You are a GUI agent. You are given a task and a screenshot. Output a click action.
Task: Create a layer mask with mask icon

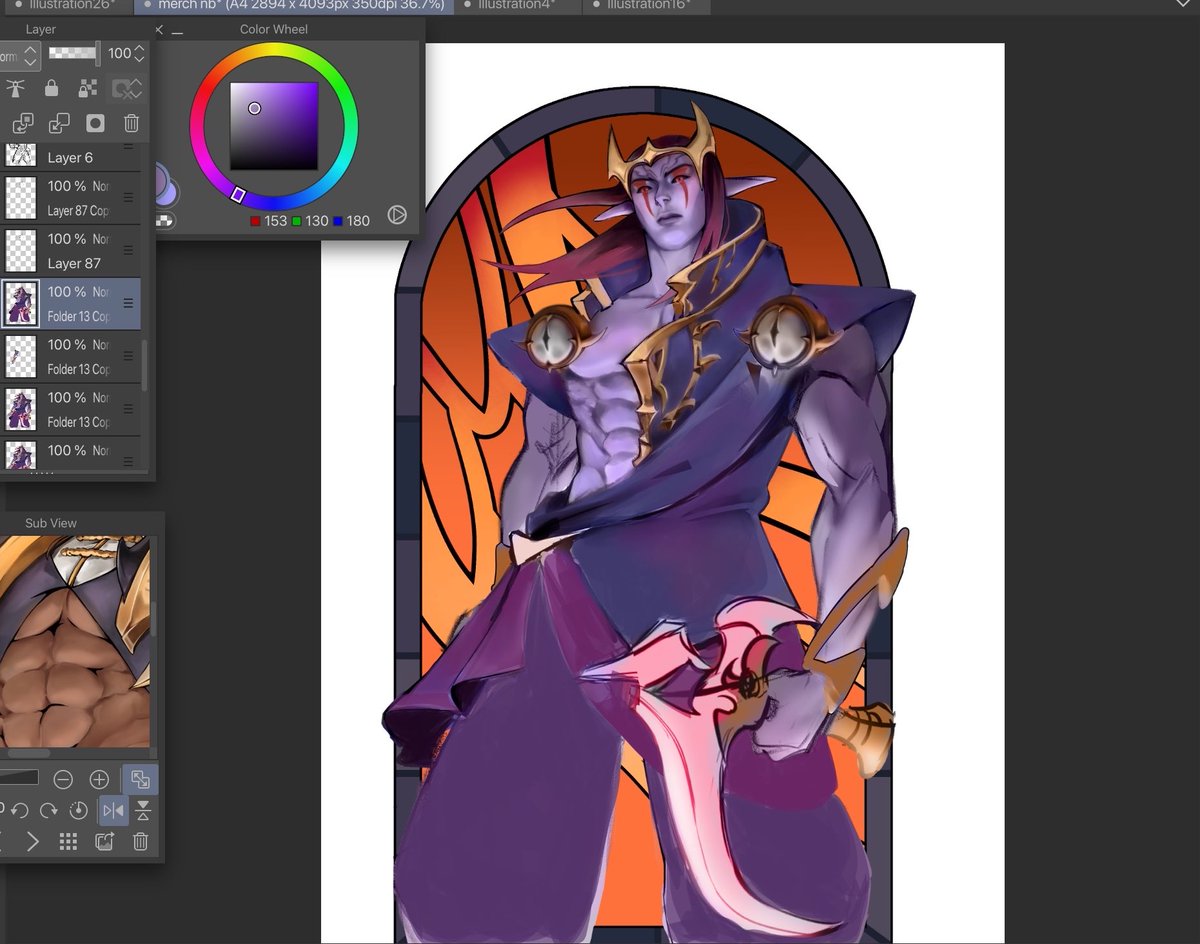[x=95, y=123]
